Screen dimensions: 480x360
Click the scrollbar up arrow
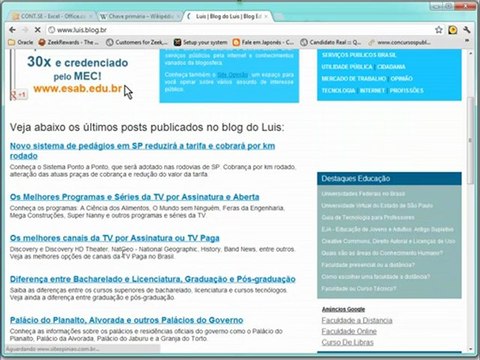tap(470, 53)
